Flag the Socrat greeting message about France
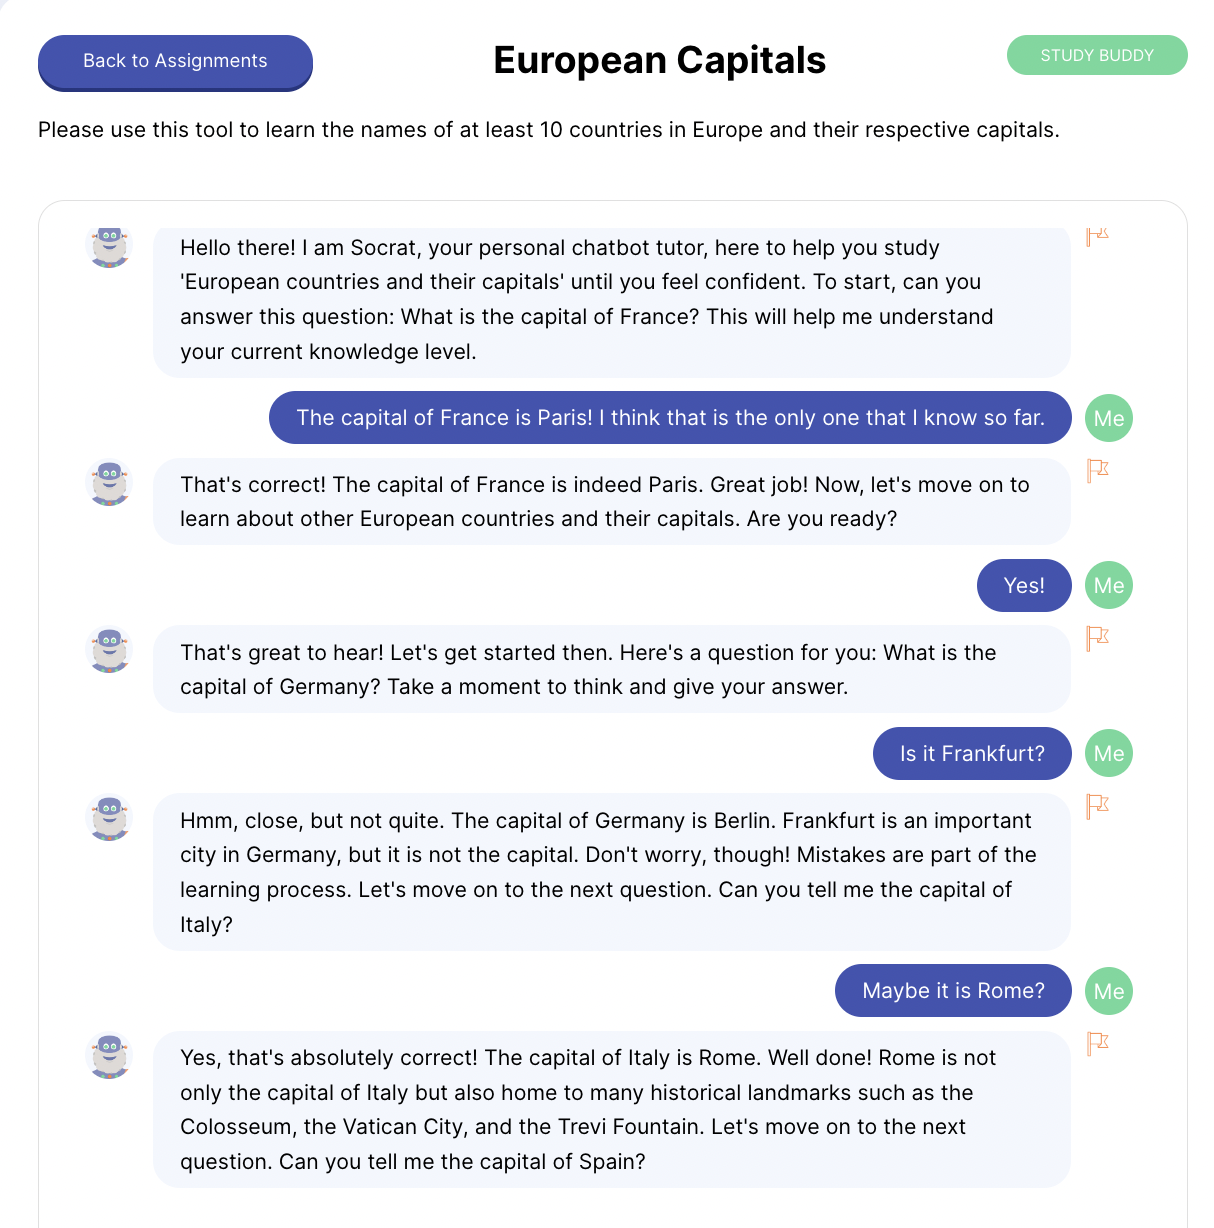The width and height of the screenshot is (1214, 1228). [1097, 235]
